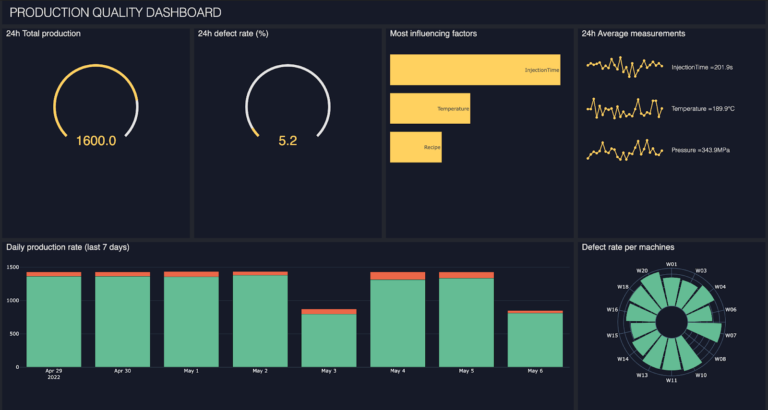Click the 1600.0 total production value
The image size is (768, 410).
[x=96, y=141]
